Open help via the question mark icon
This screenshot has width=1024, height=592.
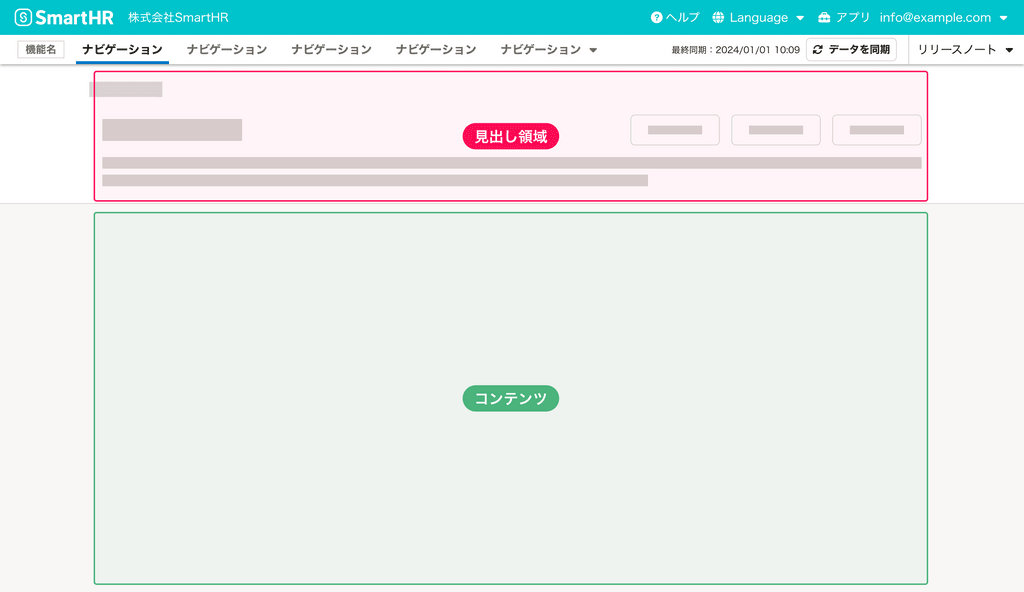(x=659, y=17)
